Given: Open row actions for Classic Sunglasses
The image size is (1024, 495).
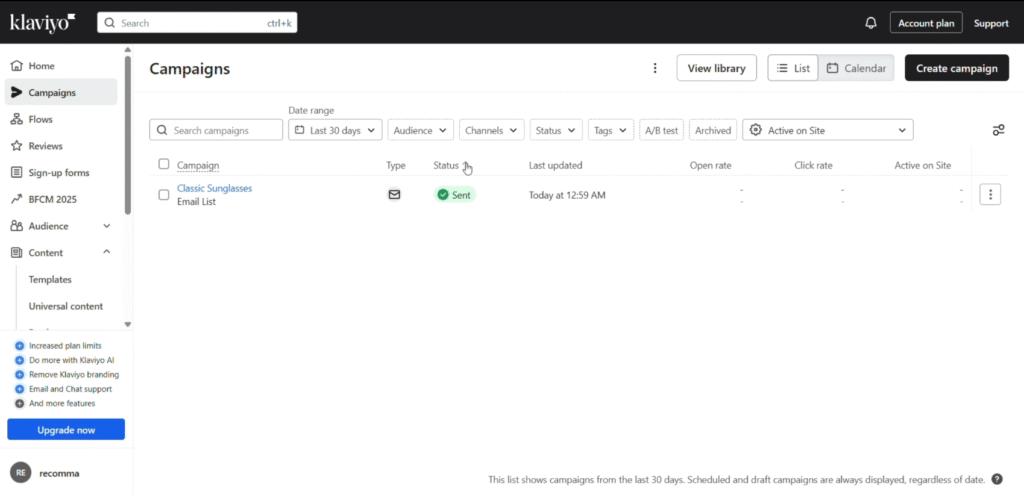Looking at the screenshot, I should click(990, 195).
